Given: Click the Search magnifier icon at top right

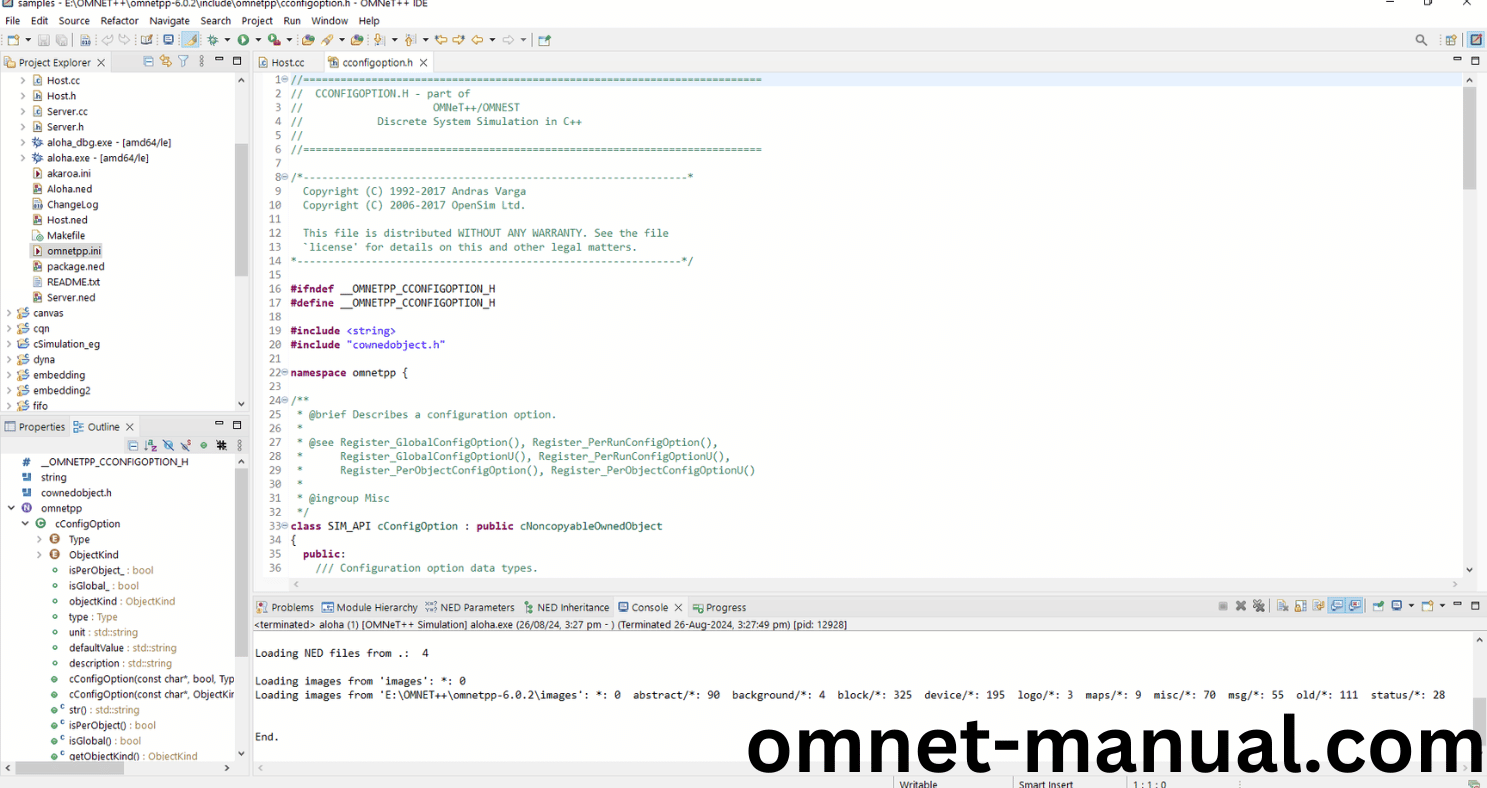Looking at the screenshot, I should (1421, 40).
